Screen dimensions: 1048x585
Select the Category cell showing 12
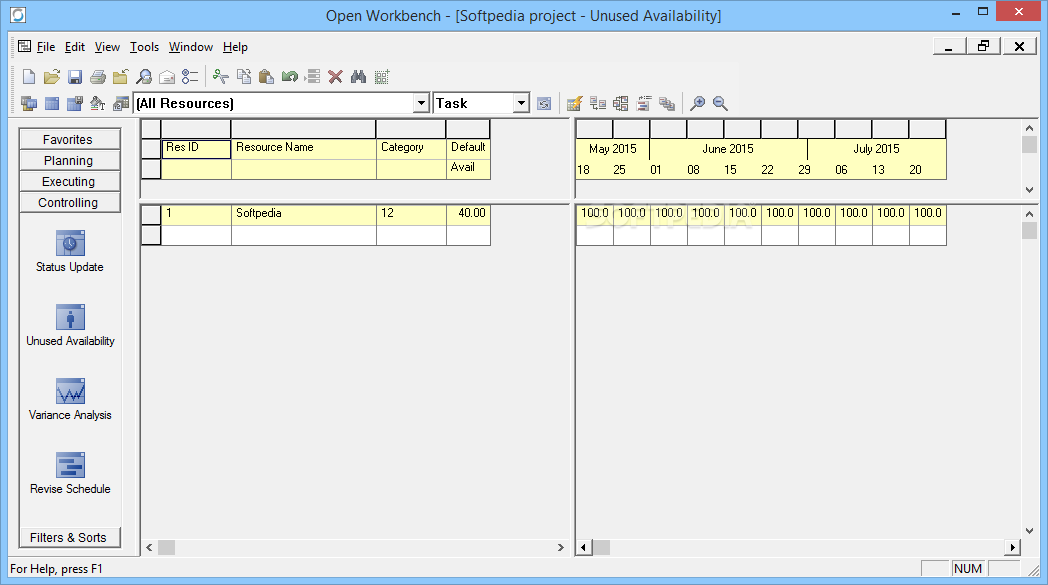tap(411, 214)
